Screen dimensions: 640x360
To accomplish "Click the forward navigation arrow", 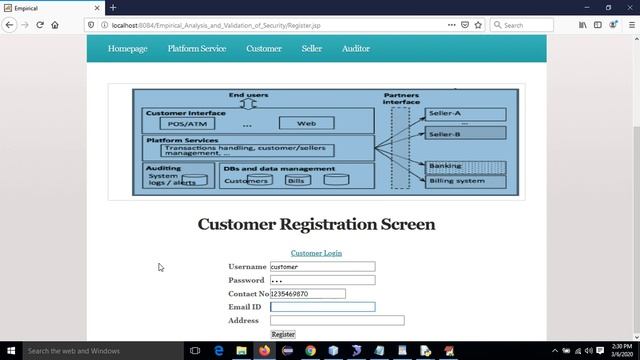I will 25,25.
